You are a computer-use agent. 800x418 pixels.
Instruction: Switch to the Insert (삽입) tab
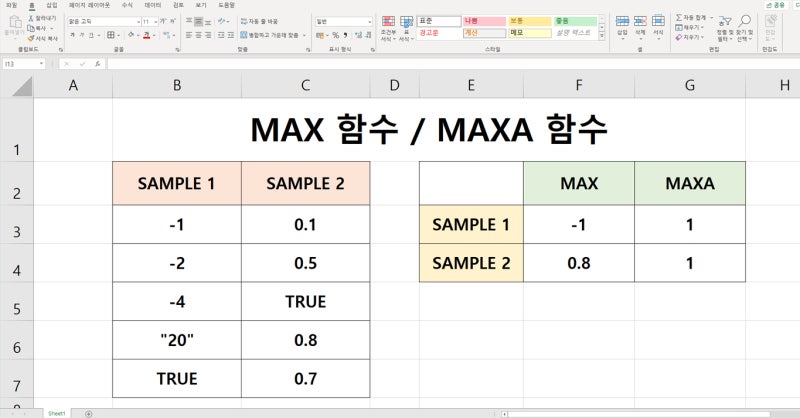click(x=52, y=5)
